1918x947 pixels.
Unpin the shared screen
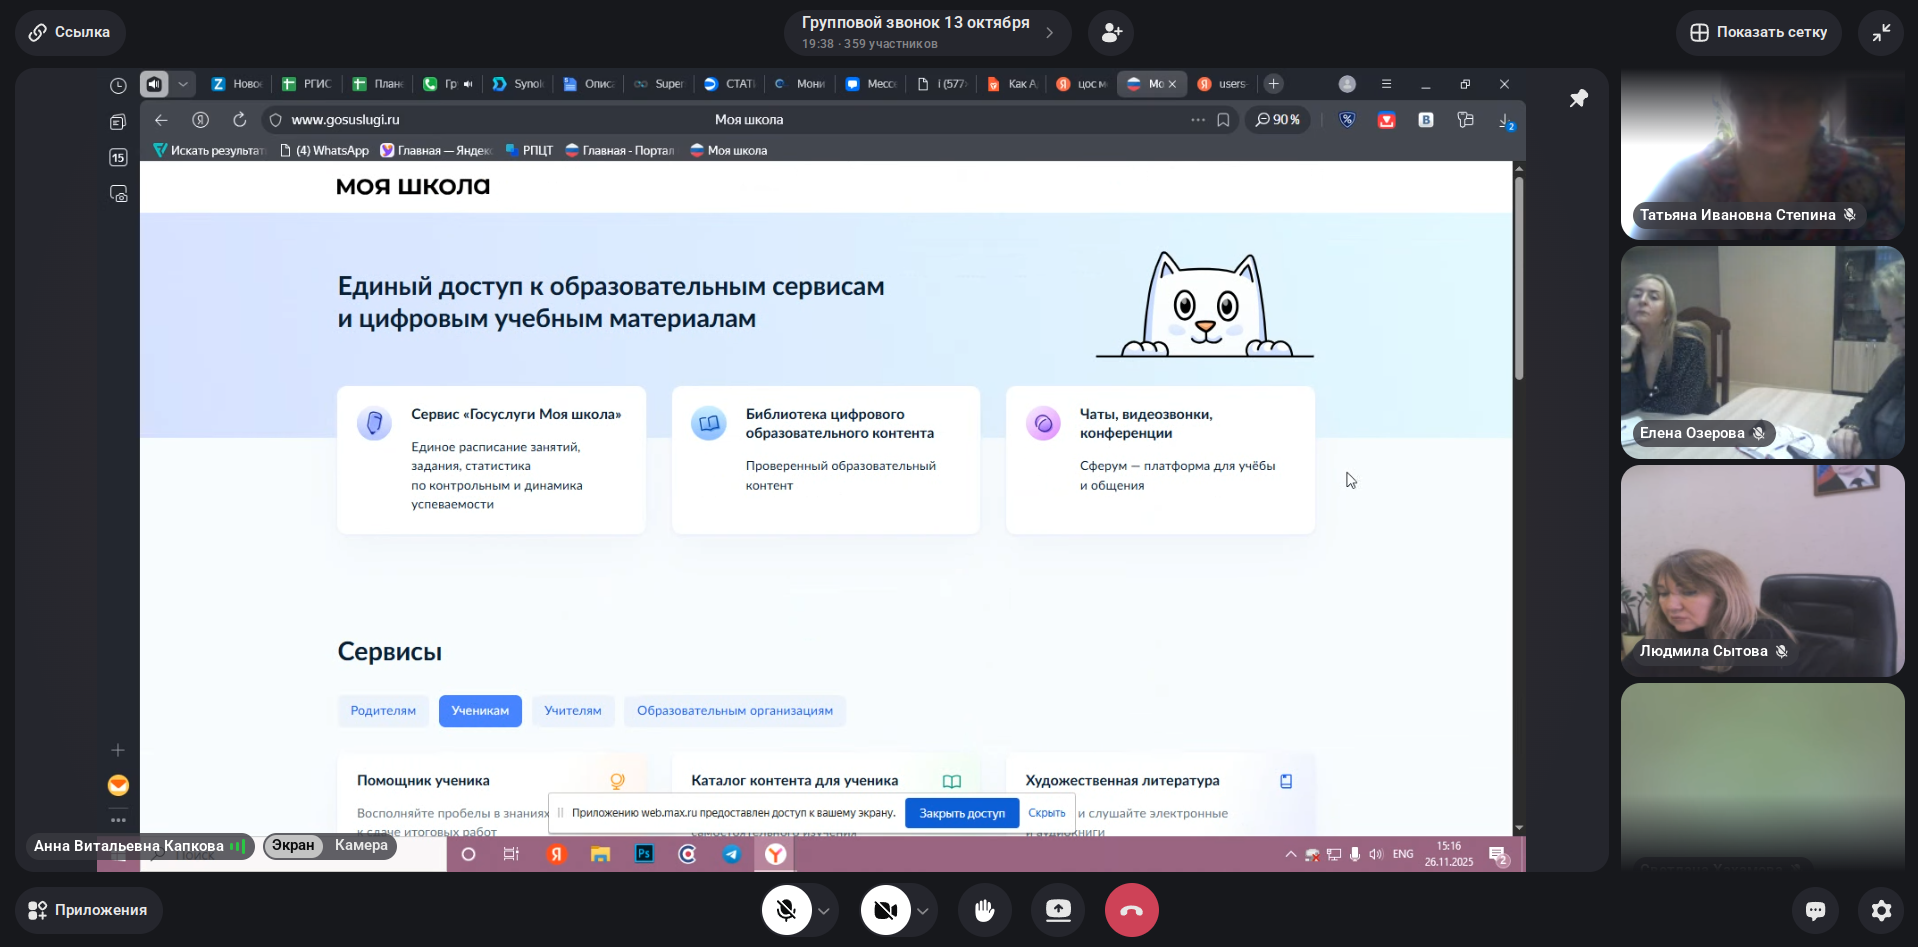point(1578,98)
